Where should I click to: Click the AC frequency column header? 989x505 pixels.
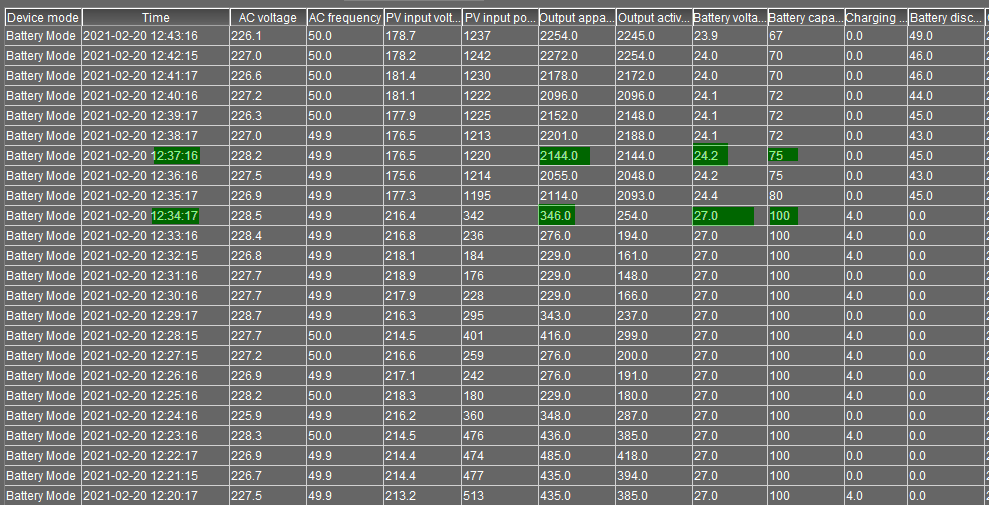point(344,18)
